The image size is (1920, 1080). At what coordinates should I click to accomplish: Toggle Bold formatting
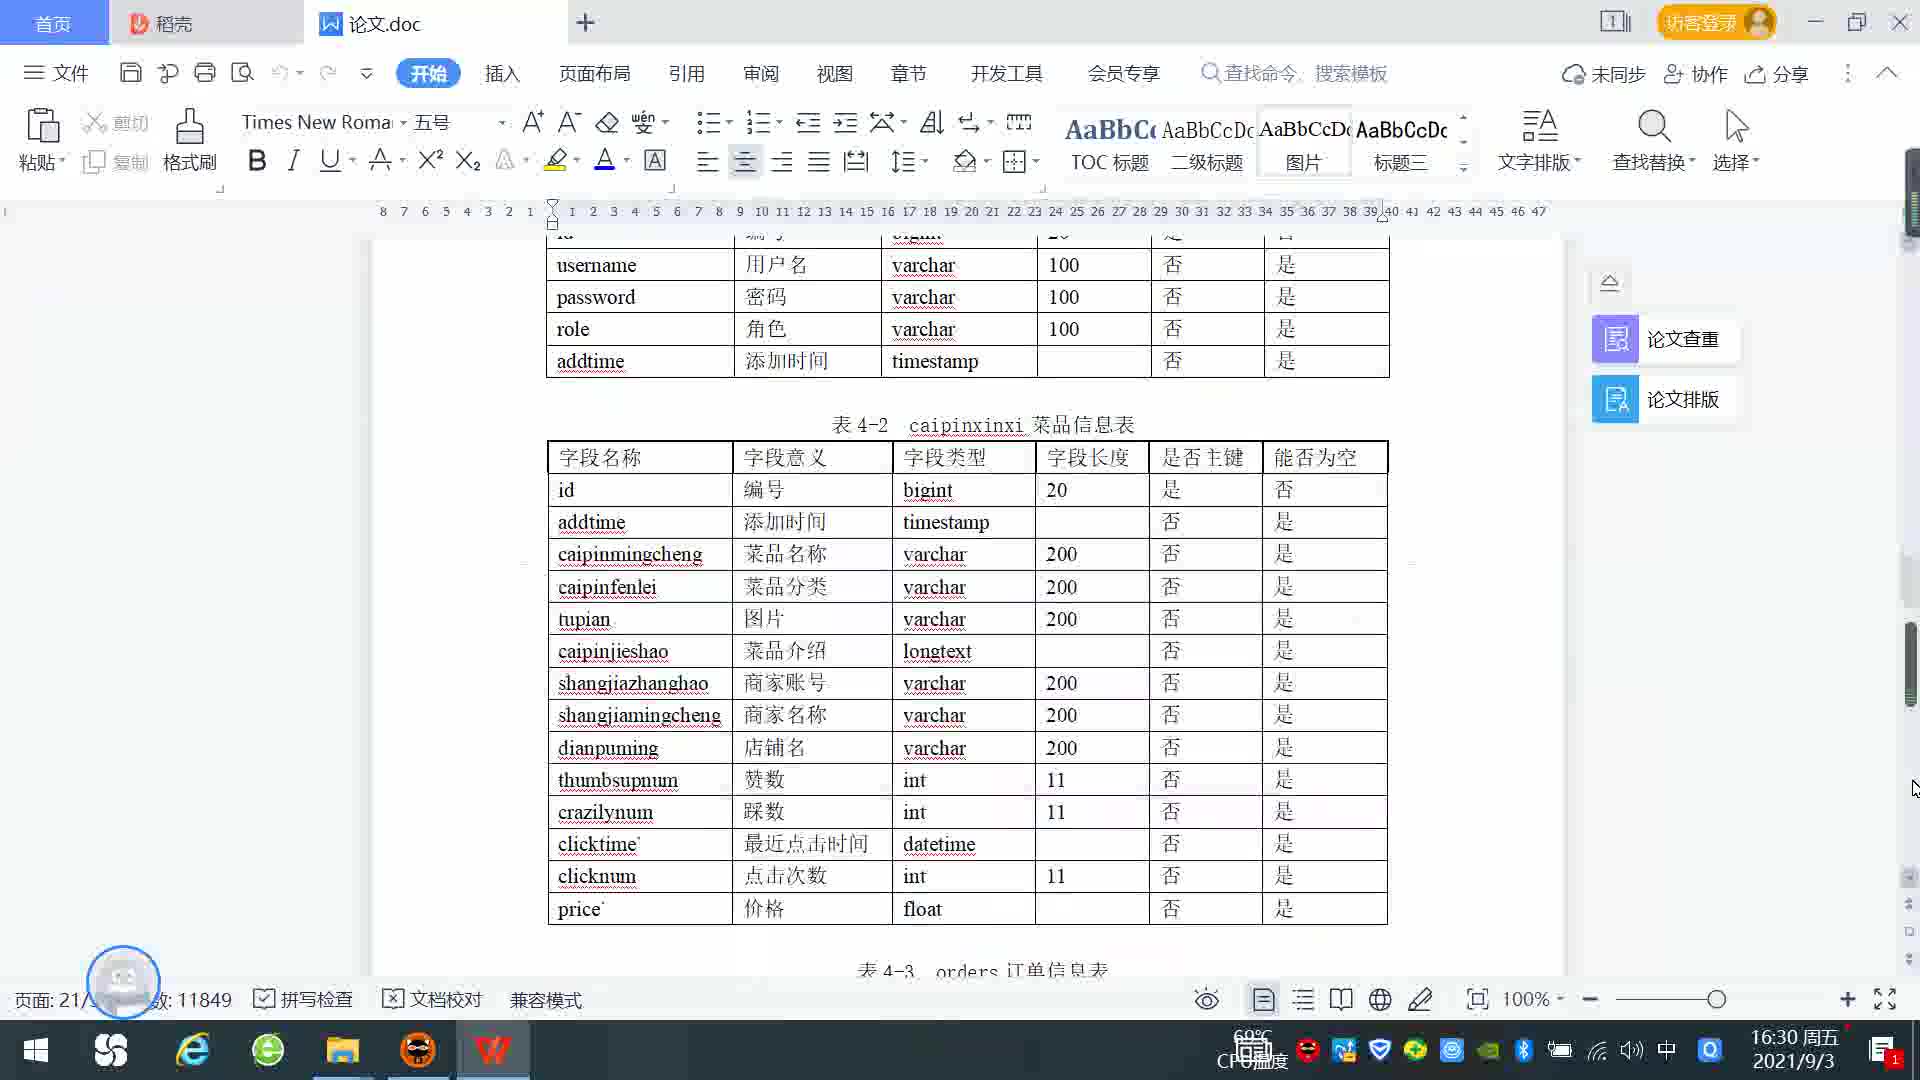pyautogui.click(x=257, y=160)
